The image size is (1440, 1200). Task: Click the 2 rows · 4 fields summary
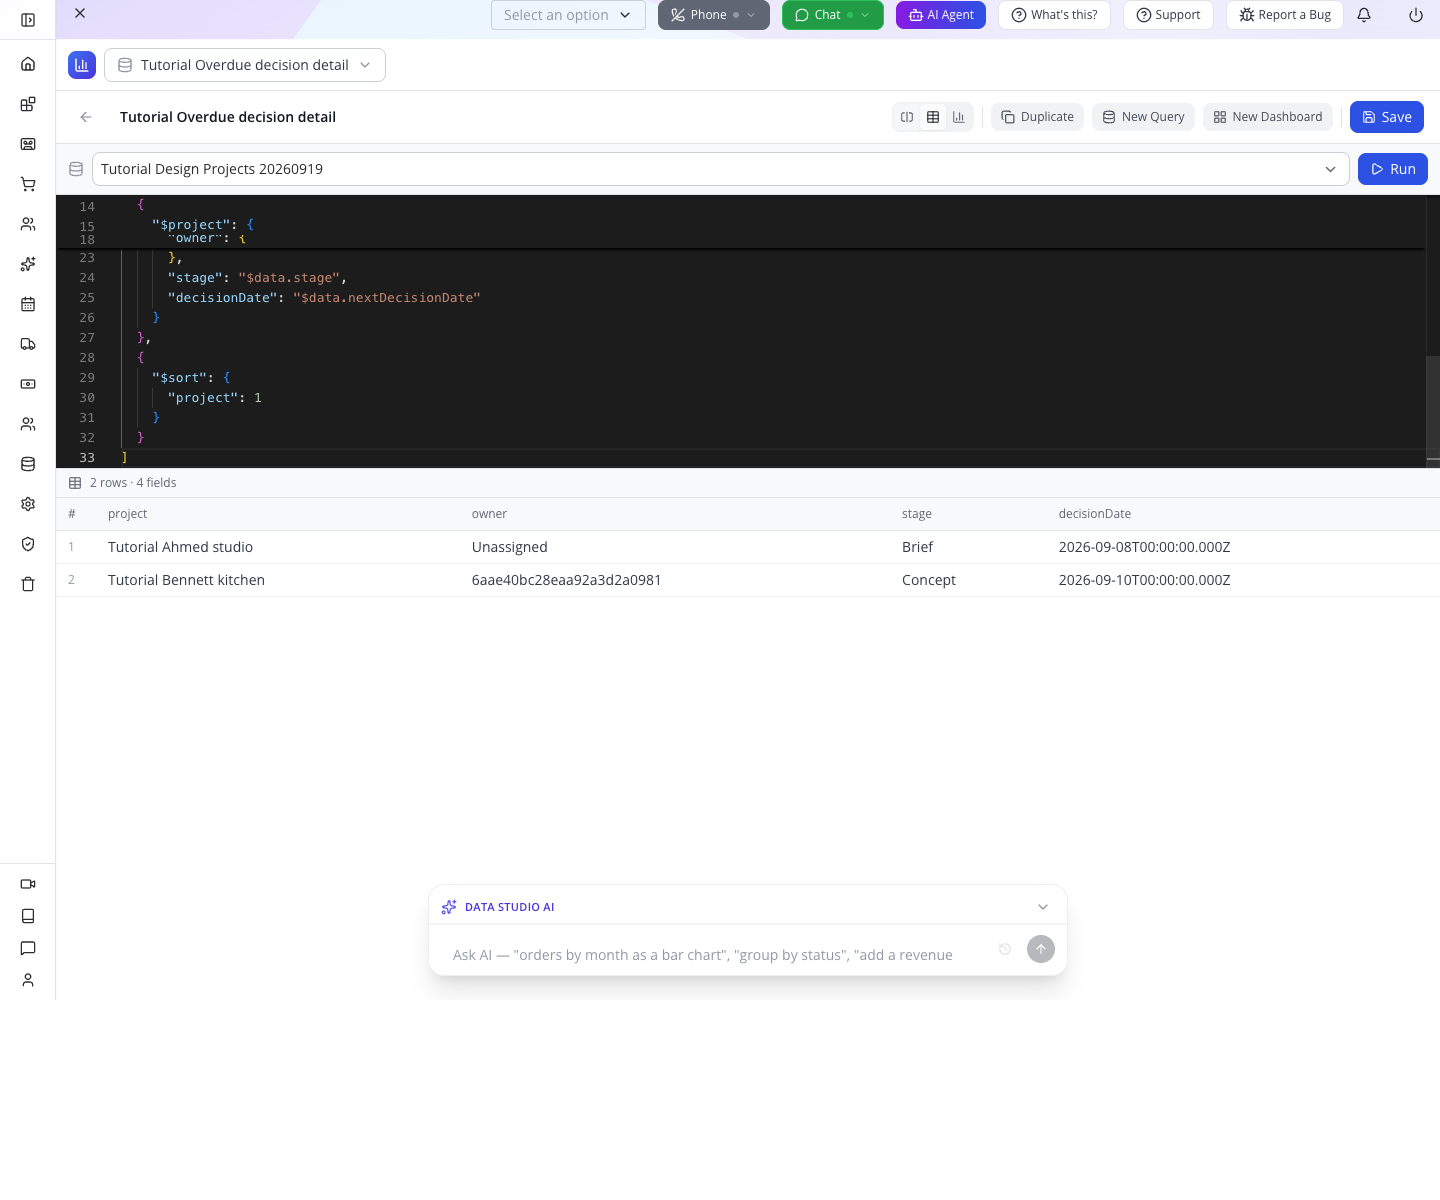tap(133, 483)
